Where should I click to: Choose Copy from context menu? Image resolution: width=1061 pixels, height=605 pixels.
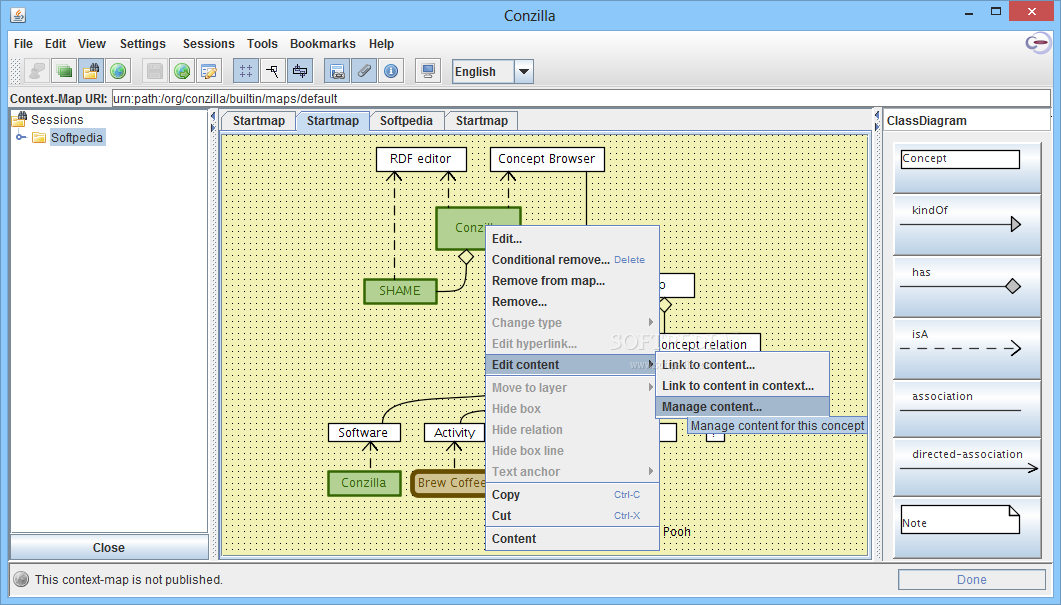(x=572, y=495)
